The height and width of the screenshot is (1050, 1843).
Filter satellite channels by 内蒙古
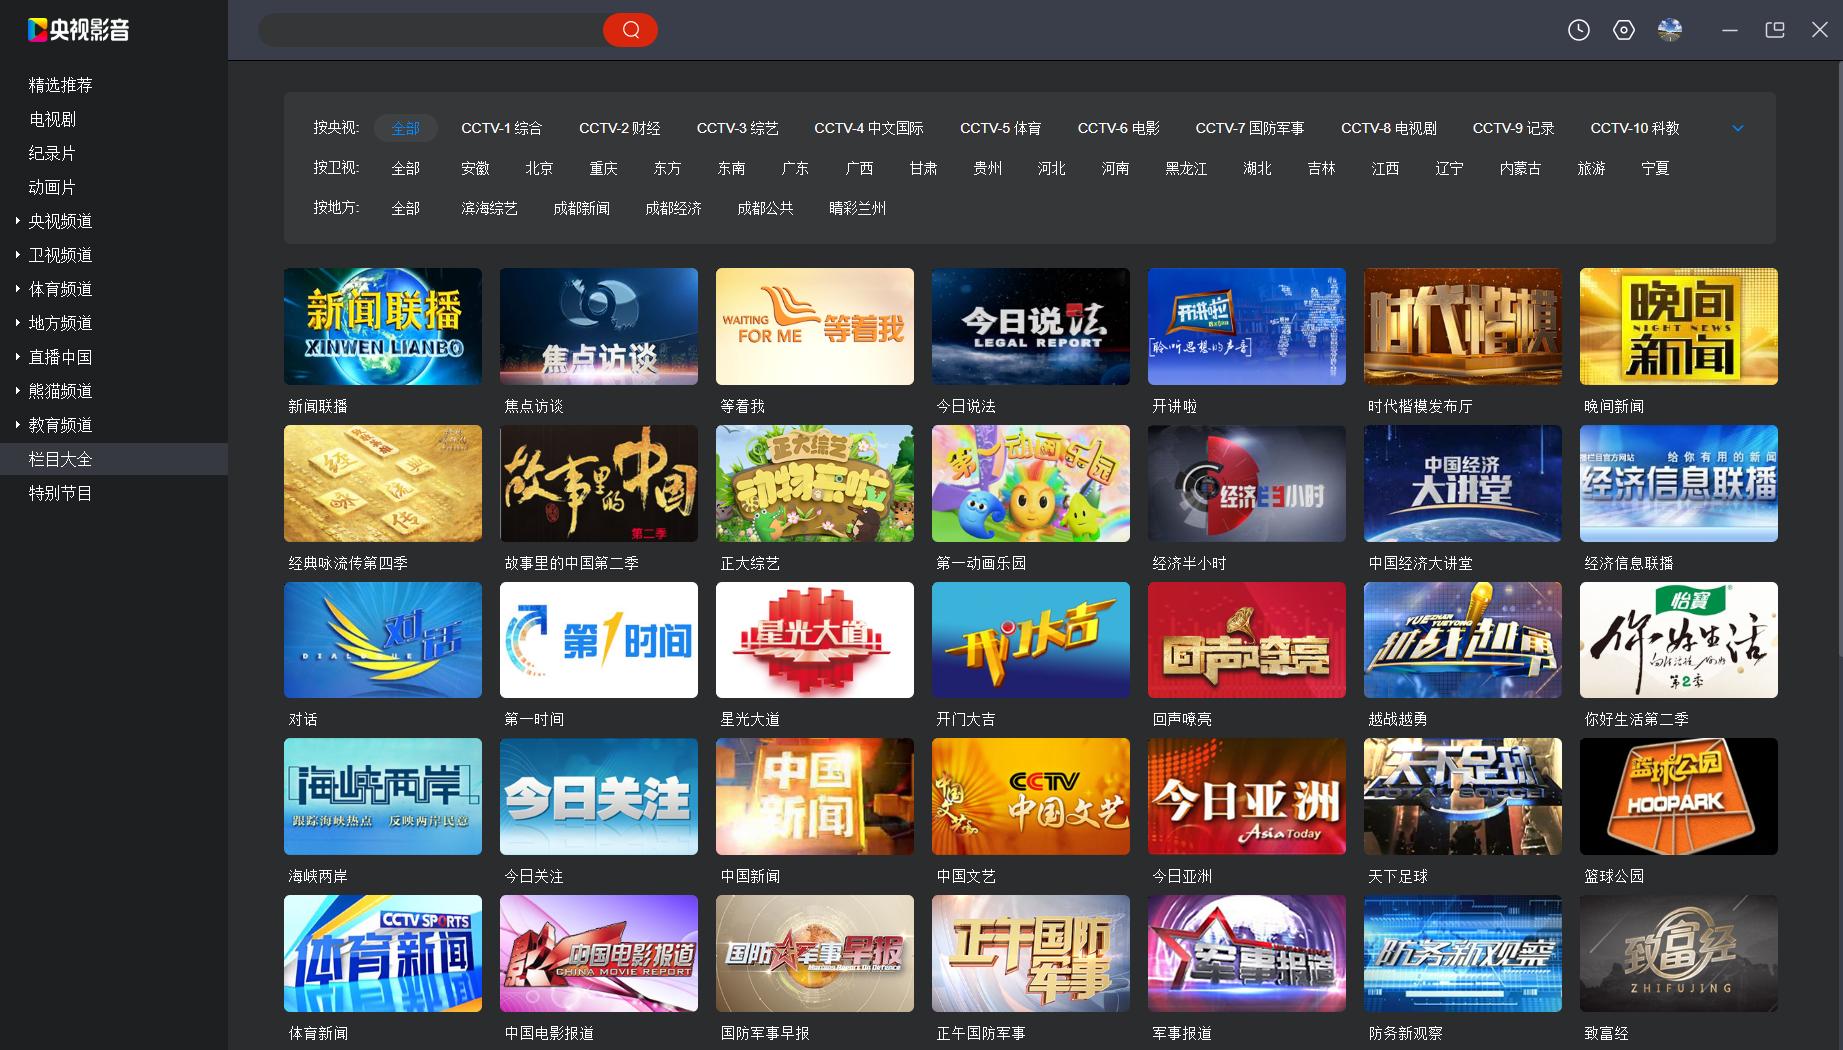(1520, 168)
